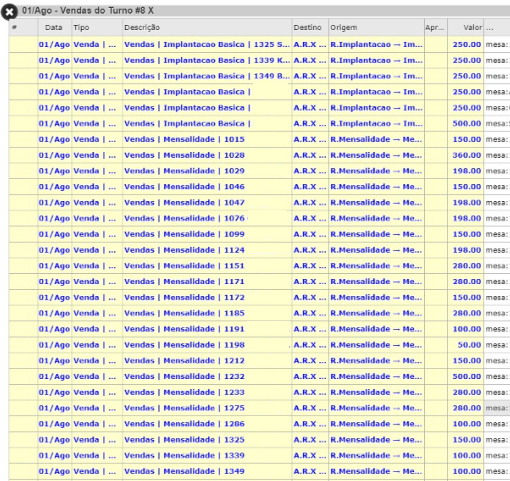Select row Implantacao Basica 1339 K...
Image resolution: width=510 pixels, height=481 pixels.
pos(259,60)
